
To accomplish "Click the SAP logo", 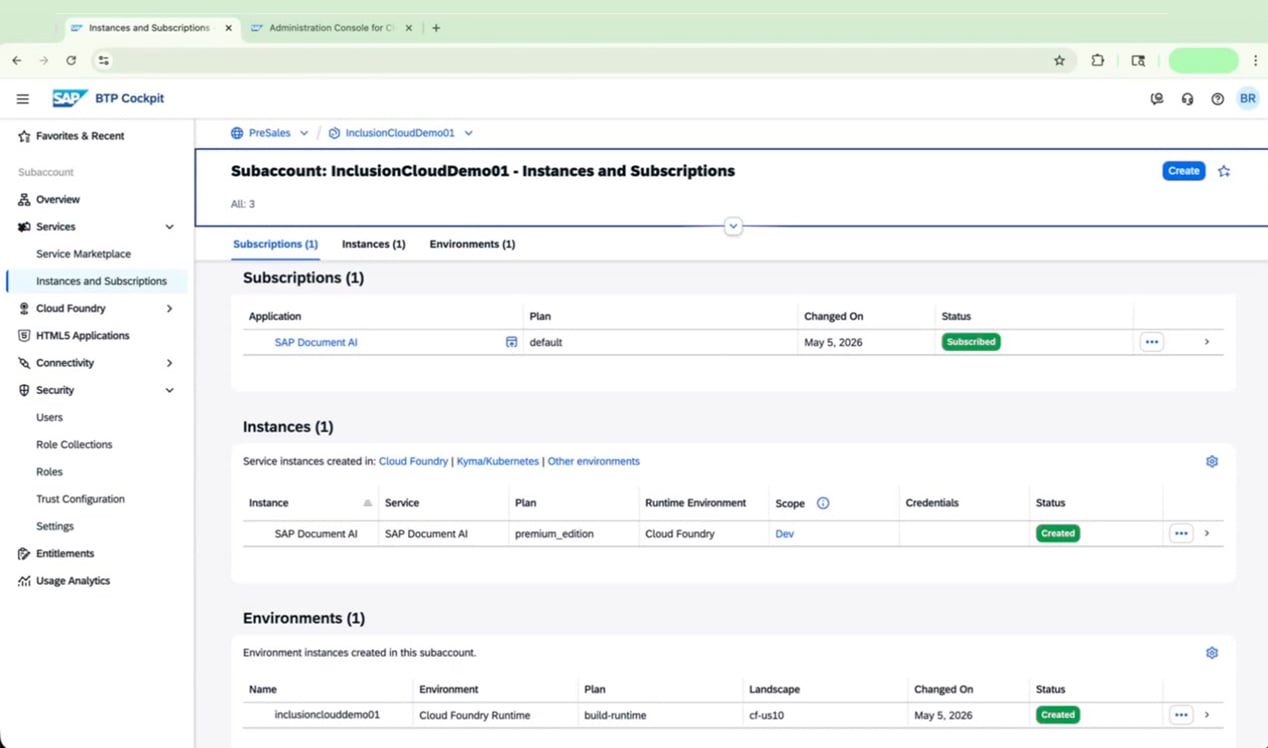I will point(70,98).
